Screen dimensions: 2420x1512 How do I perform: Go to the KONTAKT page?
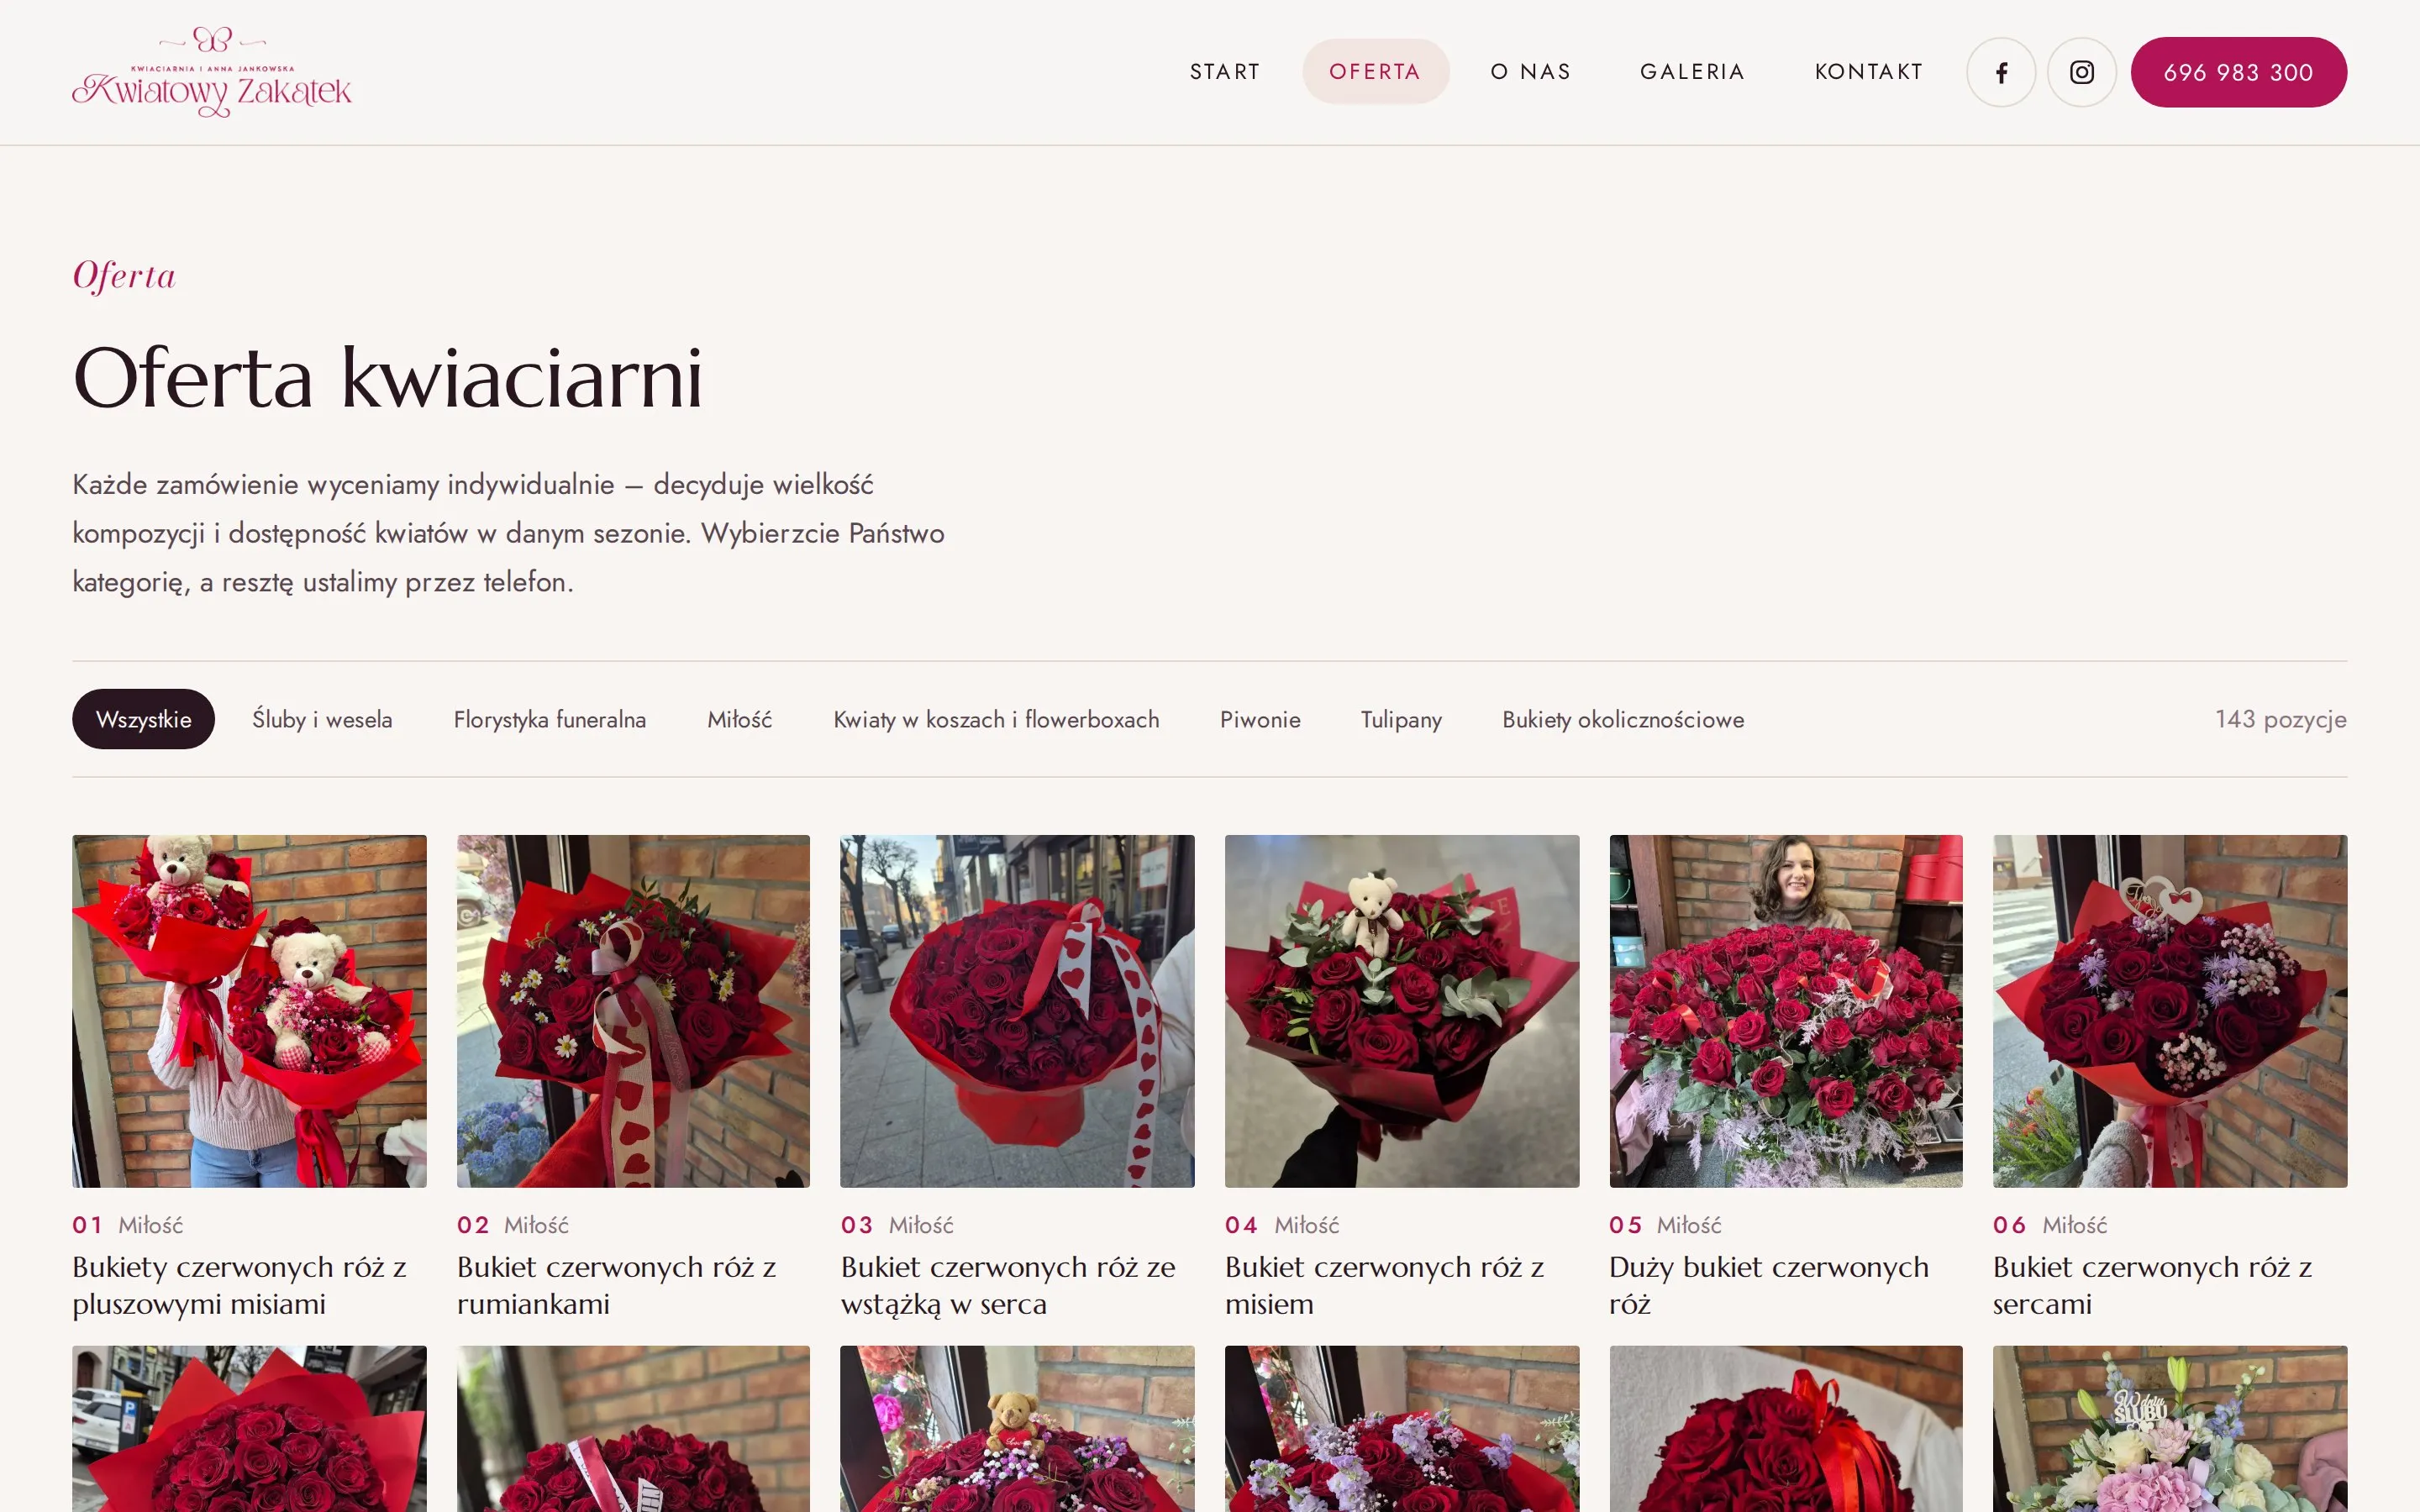(x=1869, y=72)
